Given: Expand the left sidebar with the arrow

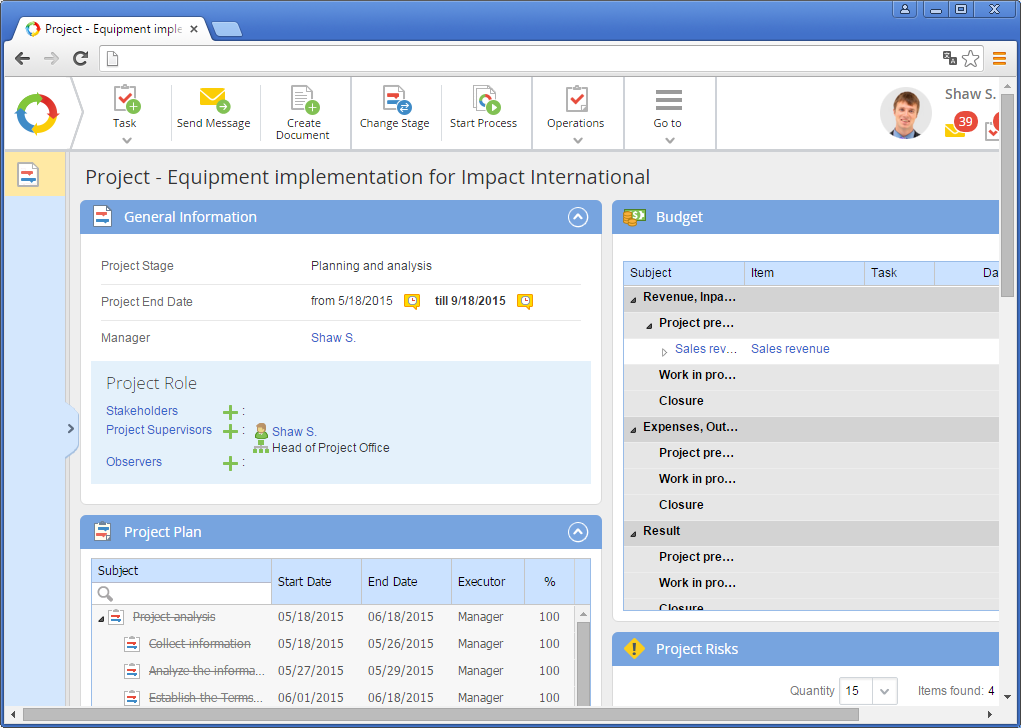Looking at the screenshot, I should pyautogui.click(x=71, y=428).
